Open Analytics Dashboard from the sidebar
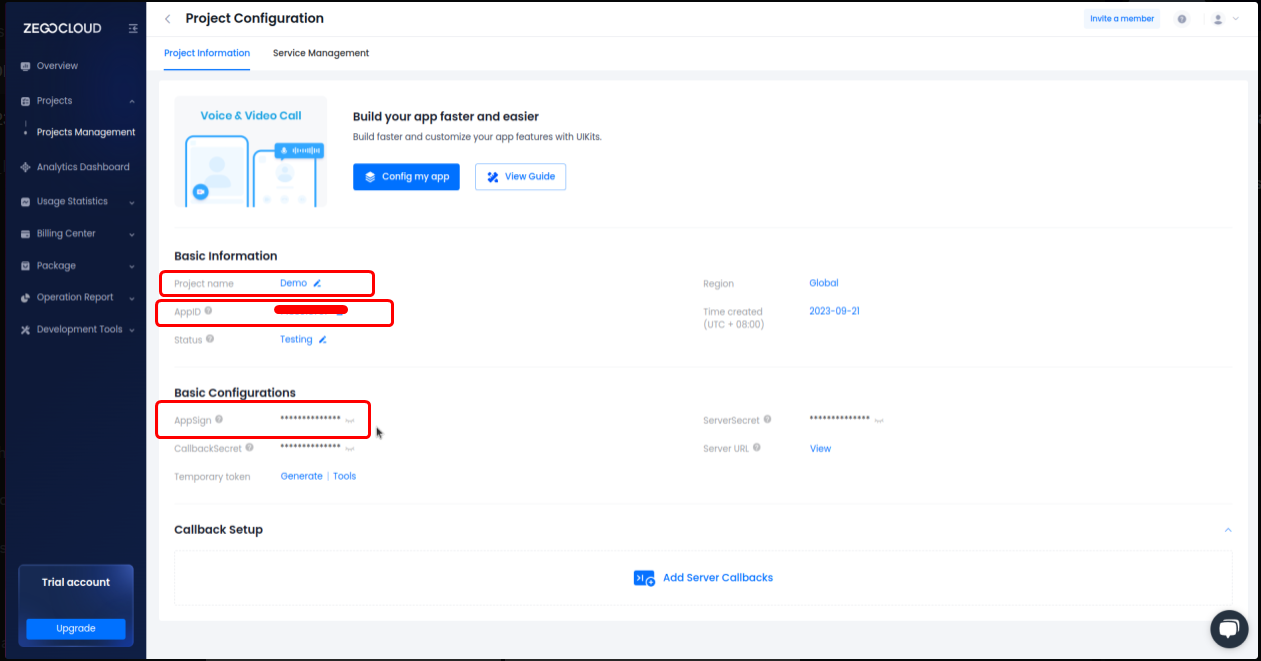 tap(82, 167)
